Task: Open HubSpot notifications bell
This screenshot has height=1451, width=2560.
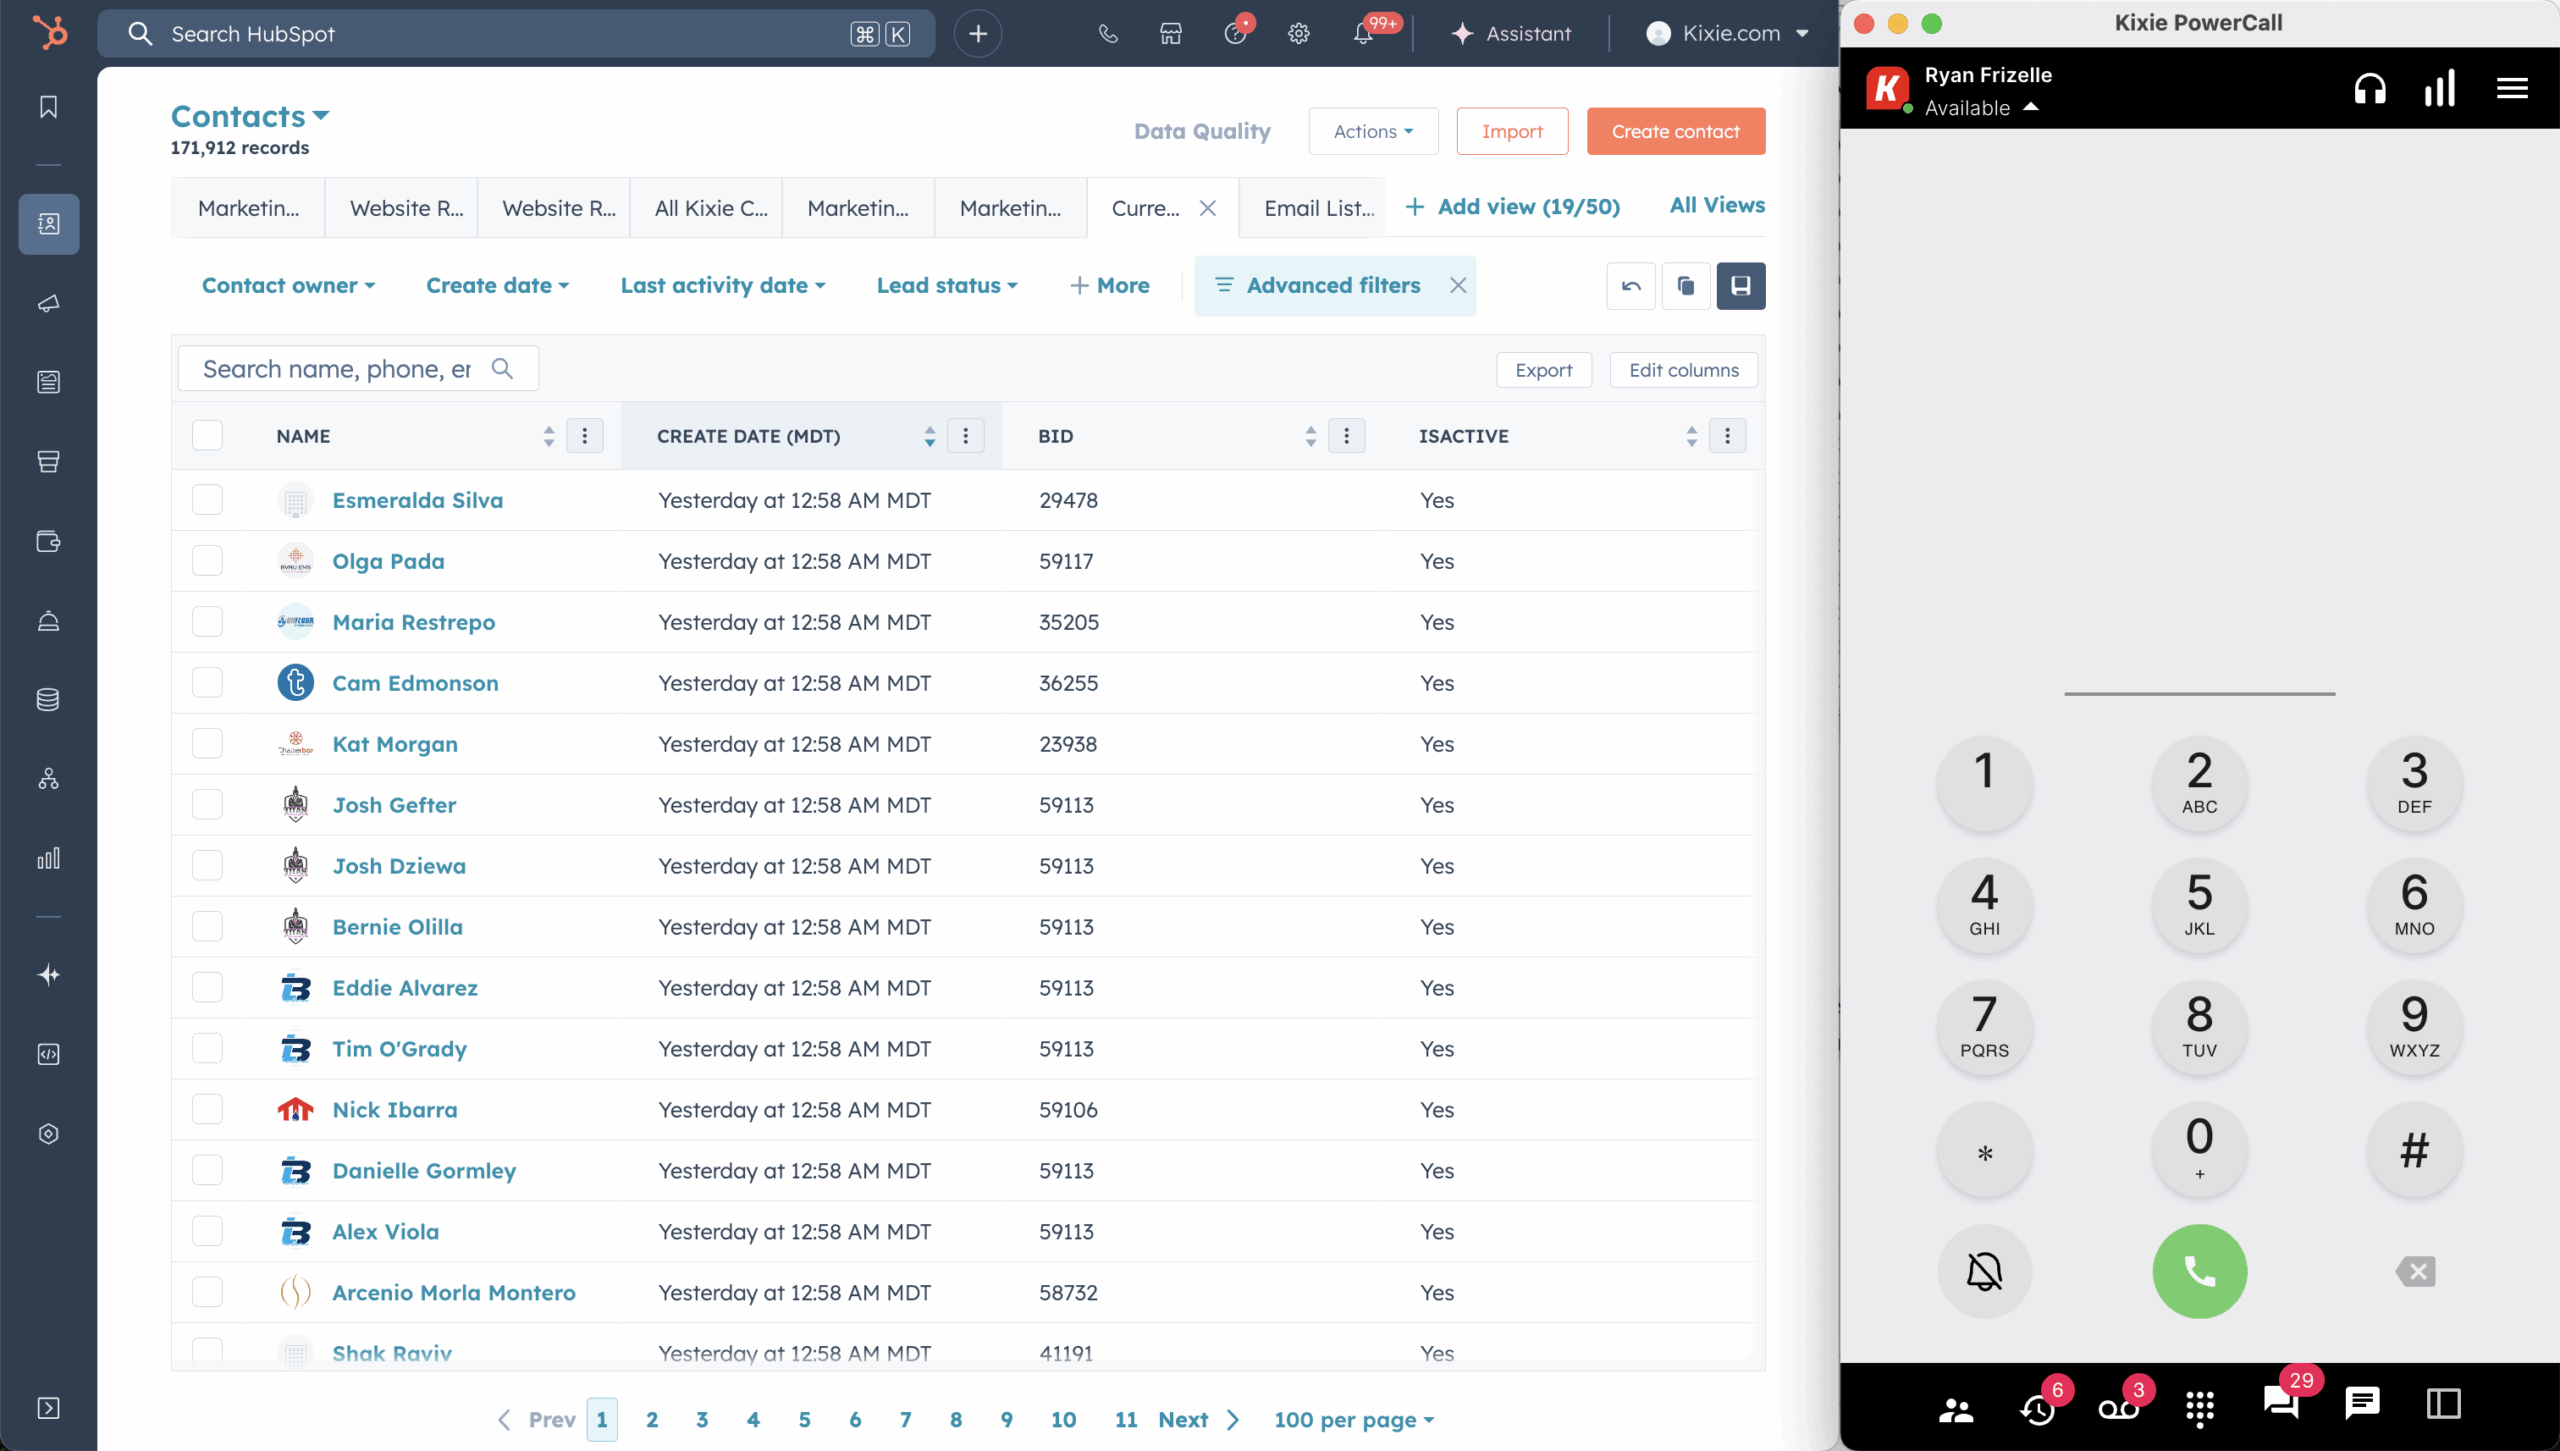Action: click(1362, 33)
